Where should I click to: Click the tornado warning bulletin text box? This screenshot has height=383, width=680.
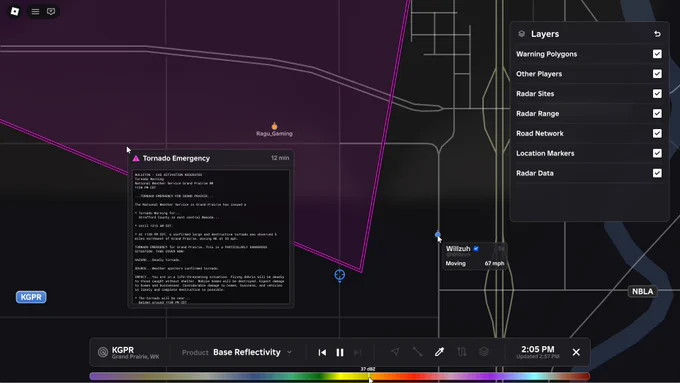click(x=211, y=237)
